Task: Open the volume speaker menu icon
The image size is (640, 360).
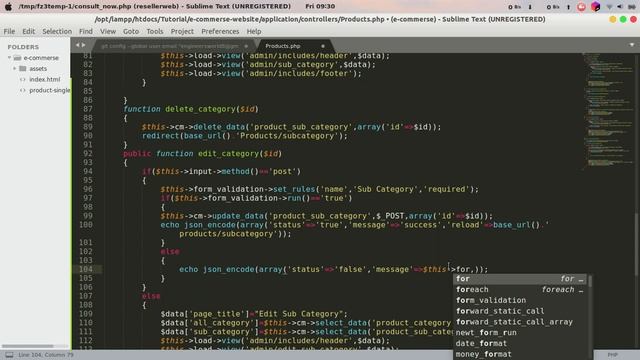Action: point(620,7)
